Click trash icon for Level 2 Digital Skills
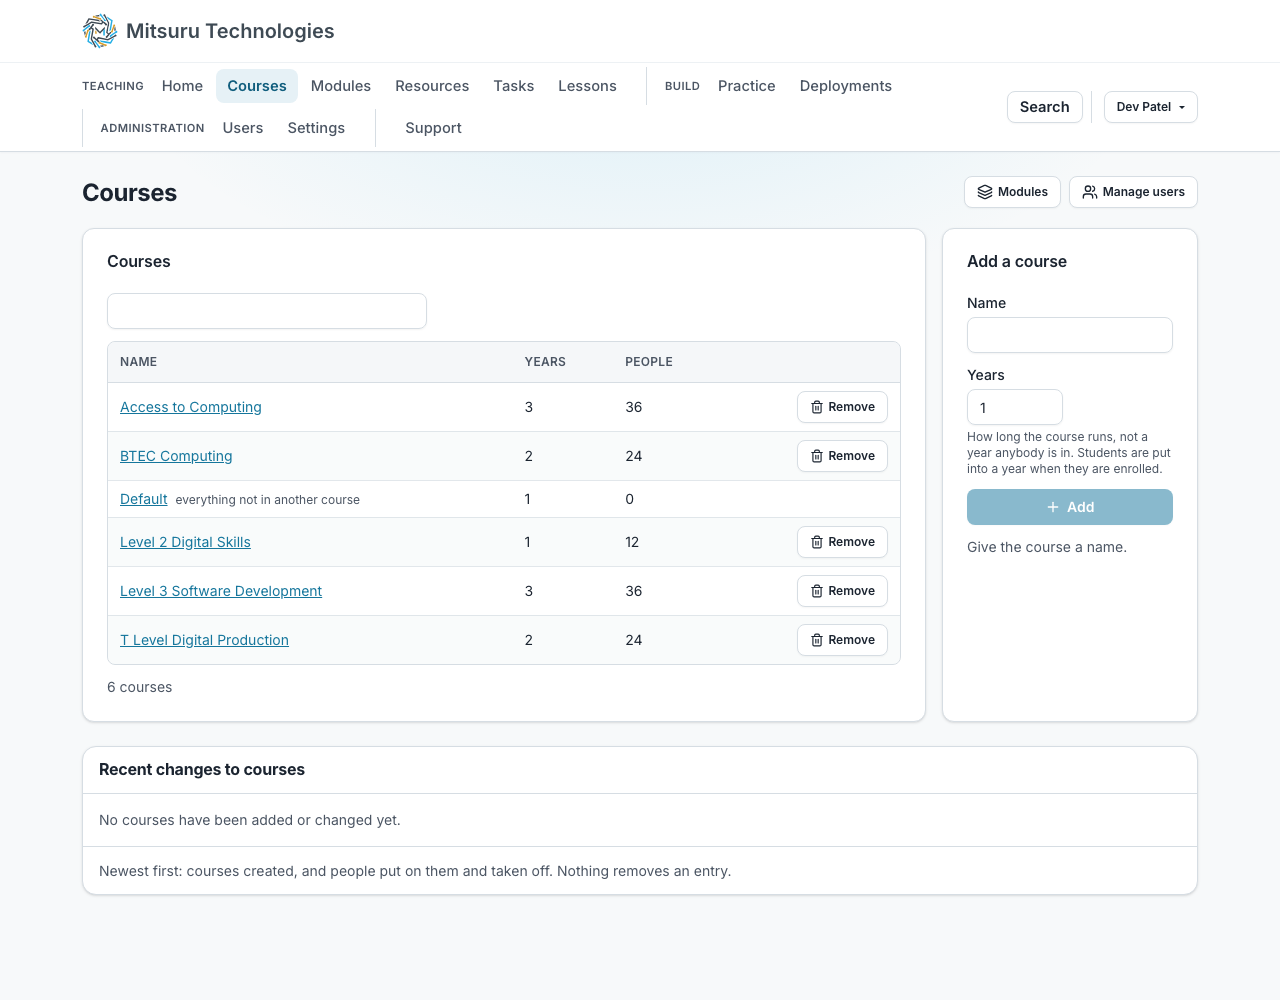 coord(817,542)
